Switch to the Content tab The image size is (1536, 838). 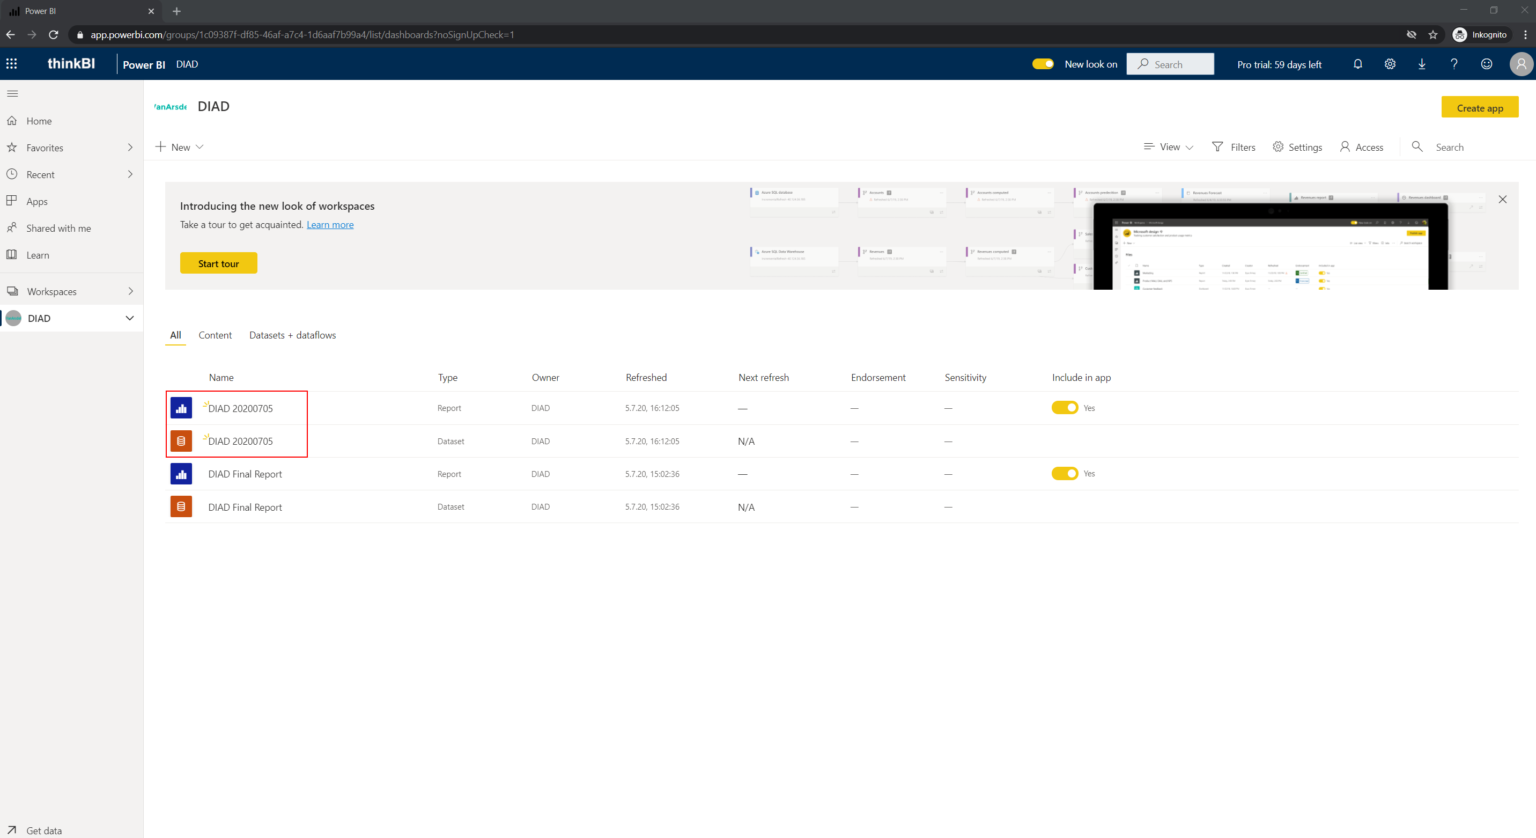point(215,335)
